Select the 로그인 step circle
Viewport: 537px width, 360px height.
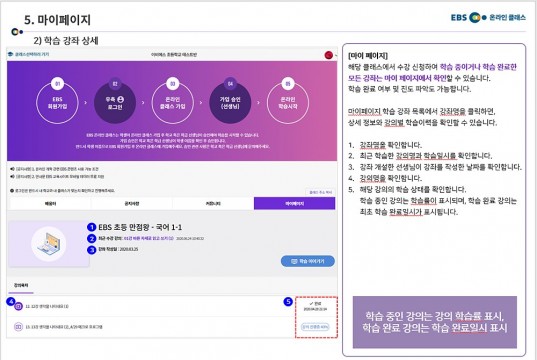point(115,103)
